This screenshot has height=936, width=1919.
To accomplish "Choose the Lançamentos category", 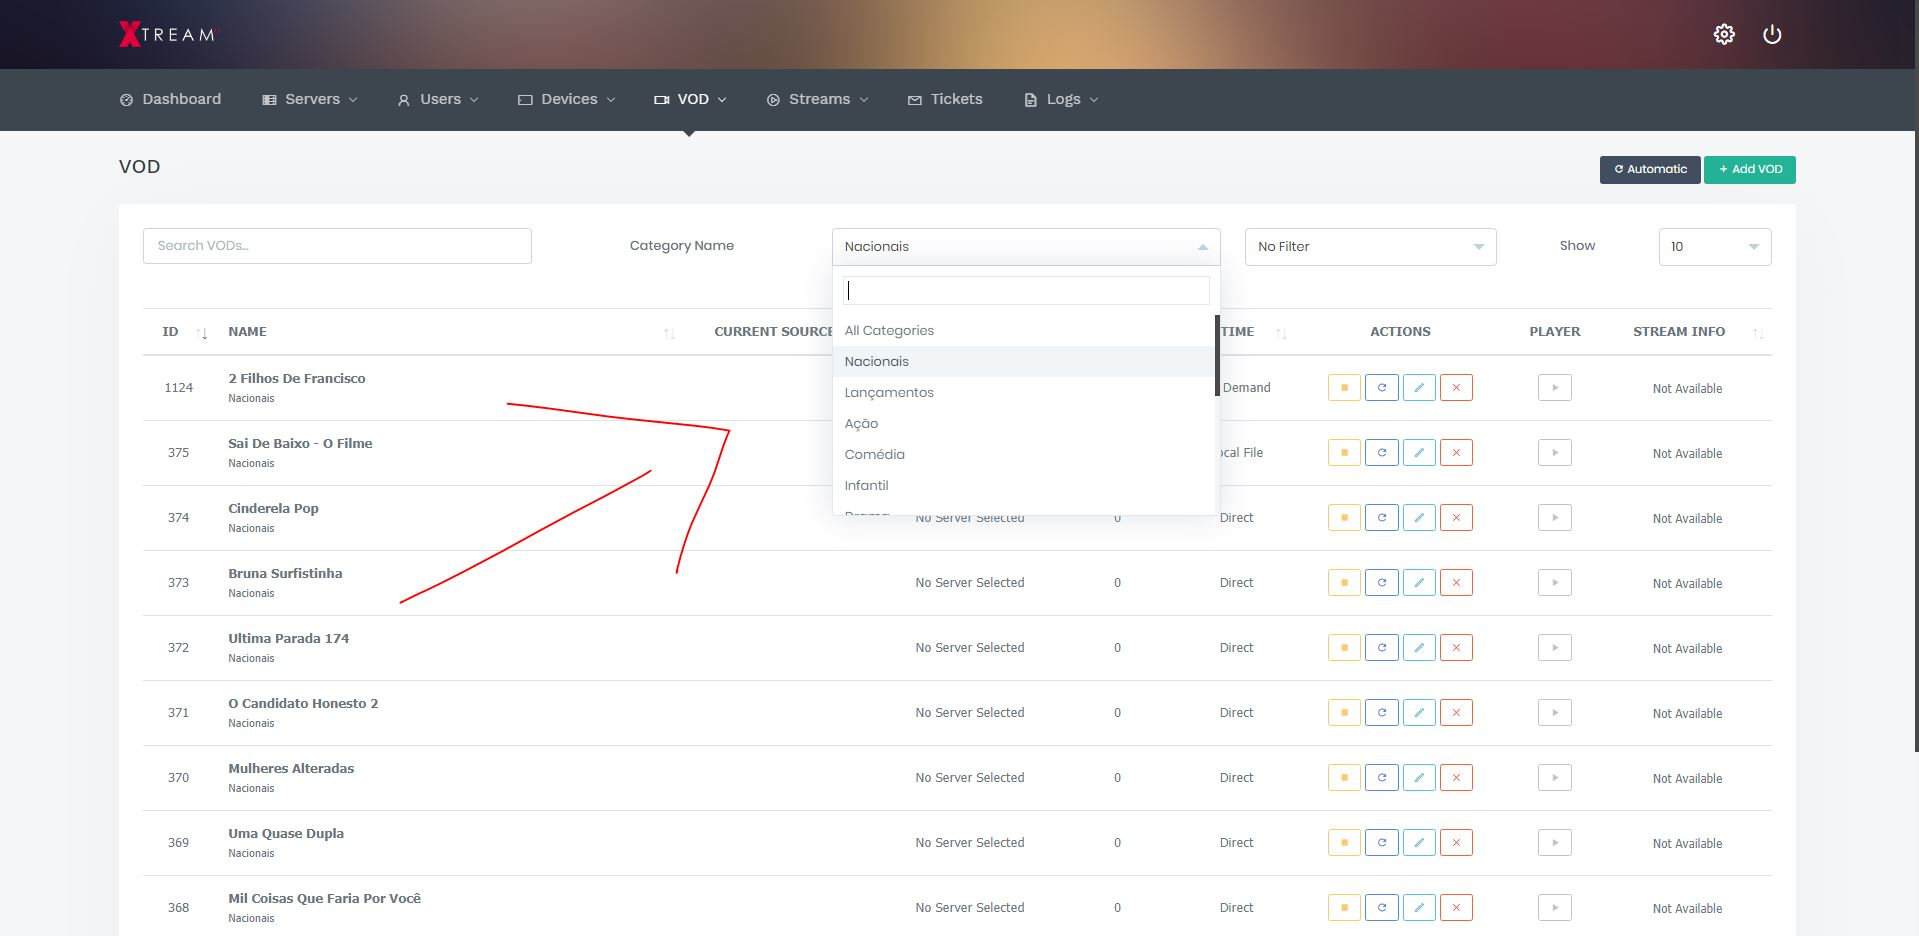I will (1024, 393).
